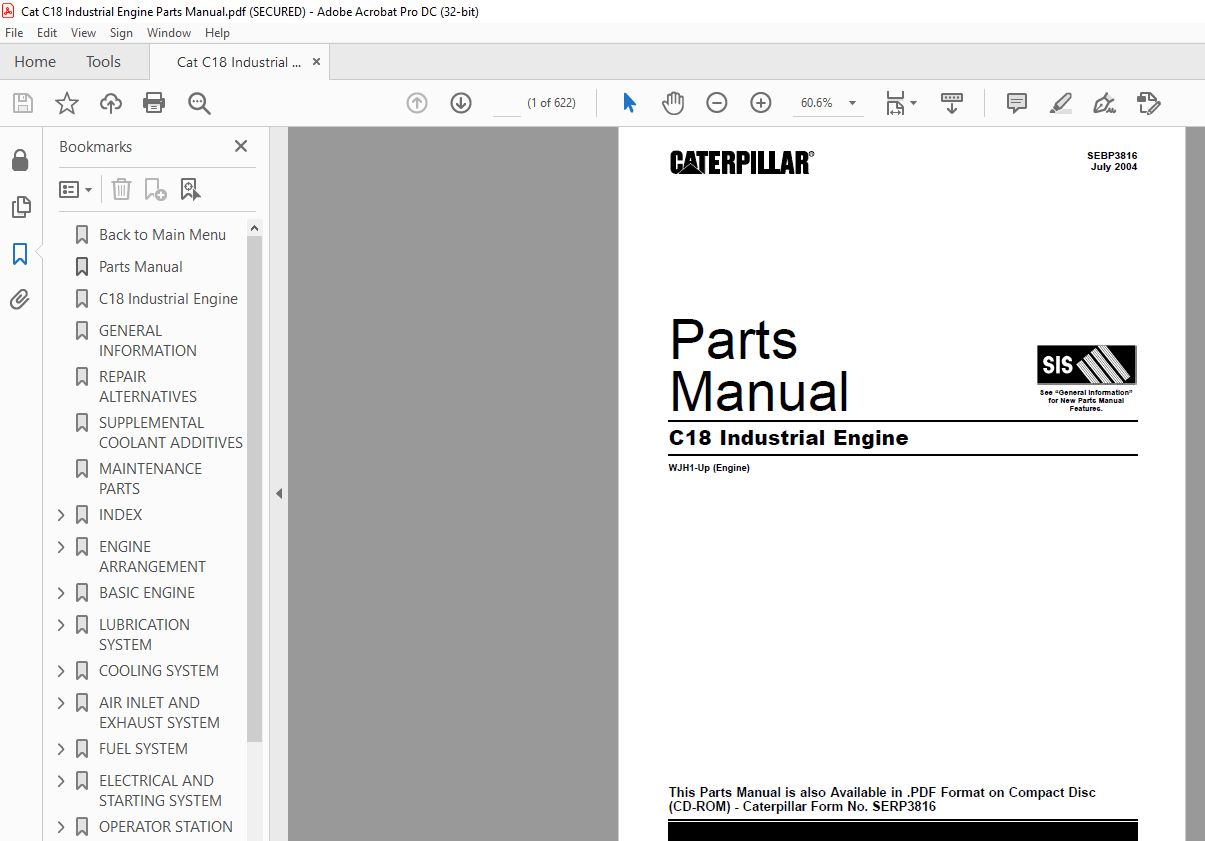
Task: Open the zoom level dropdown
Action: (852, 103)
